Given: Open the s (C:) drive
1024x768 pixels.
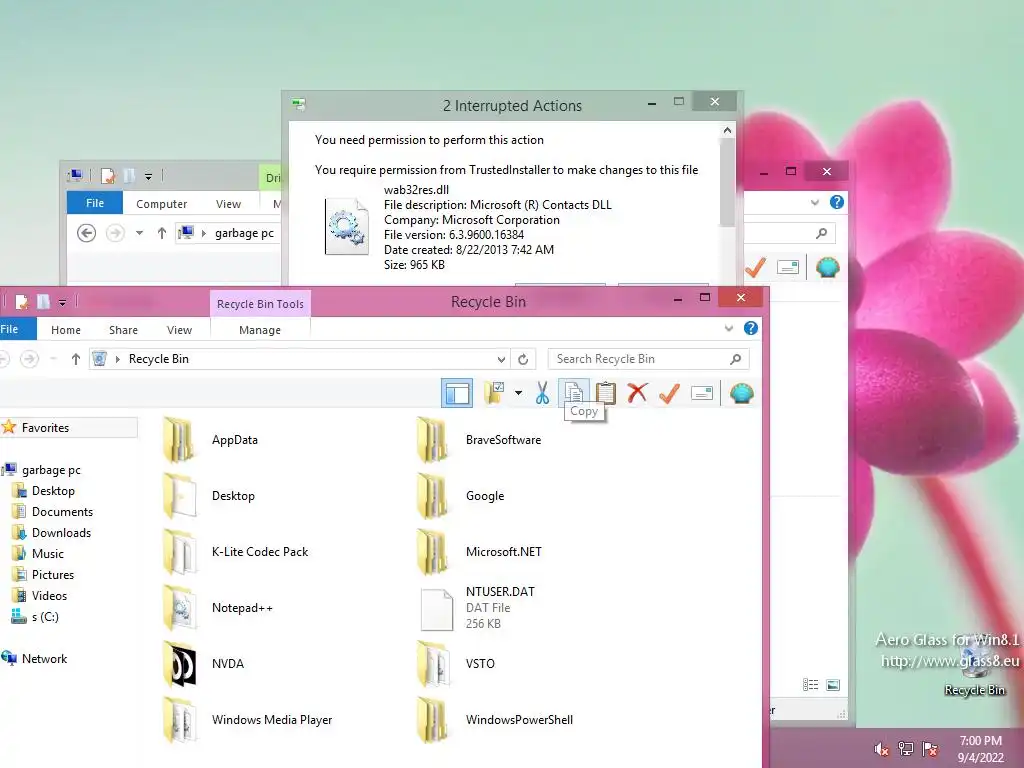Looking at the screenshot, I should click(44, 616).
